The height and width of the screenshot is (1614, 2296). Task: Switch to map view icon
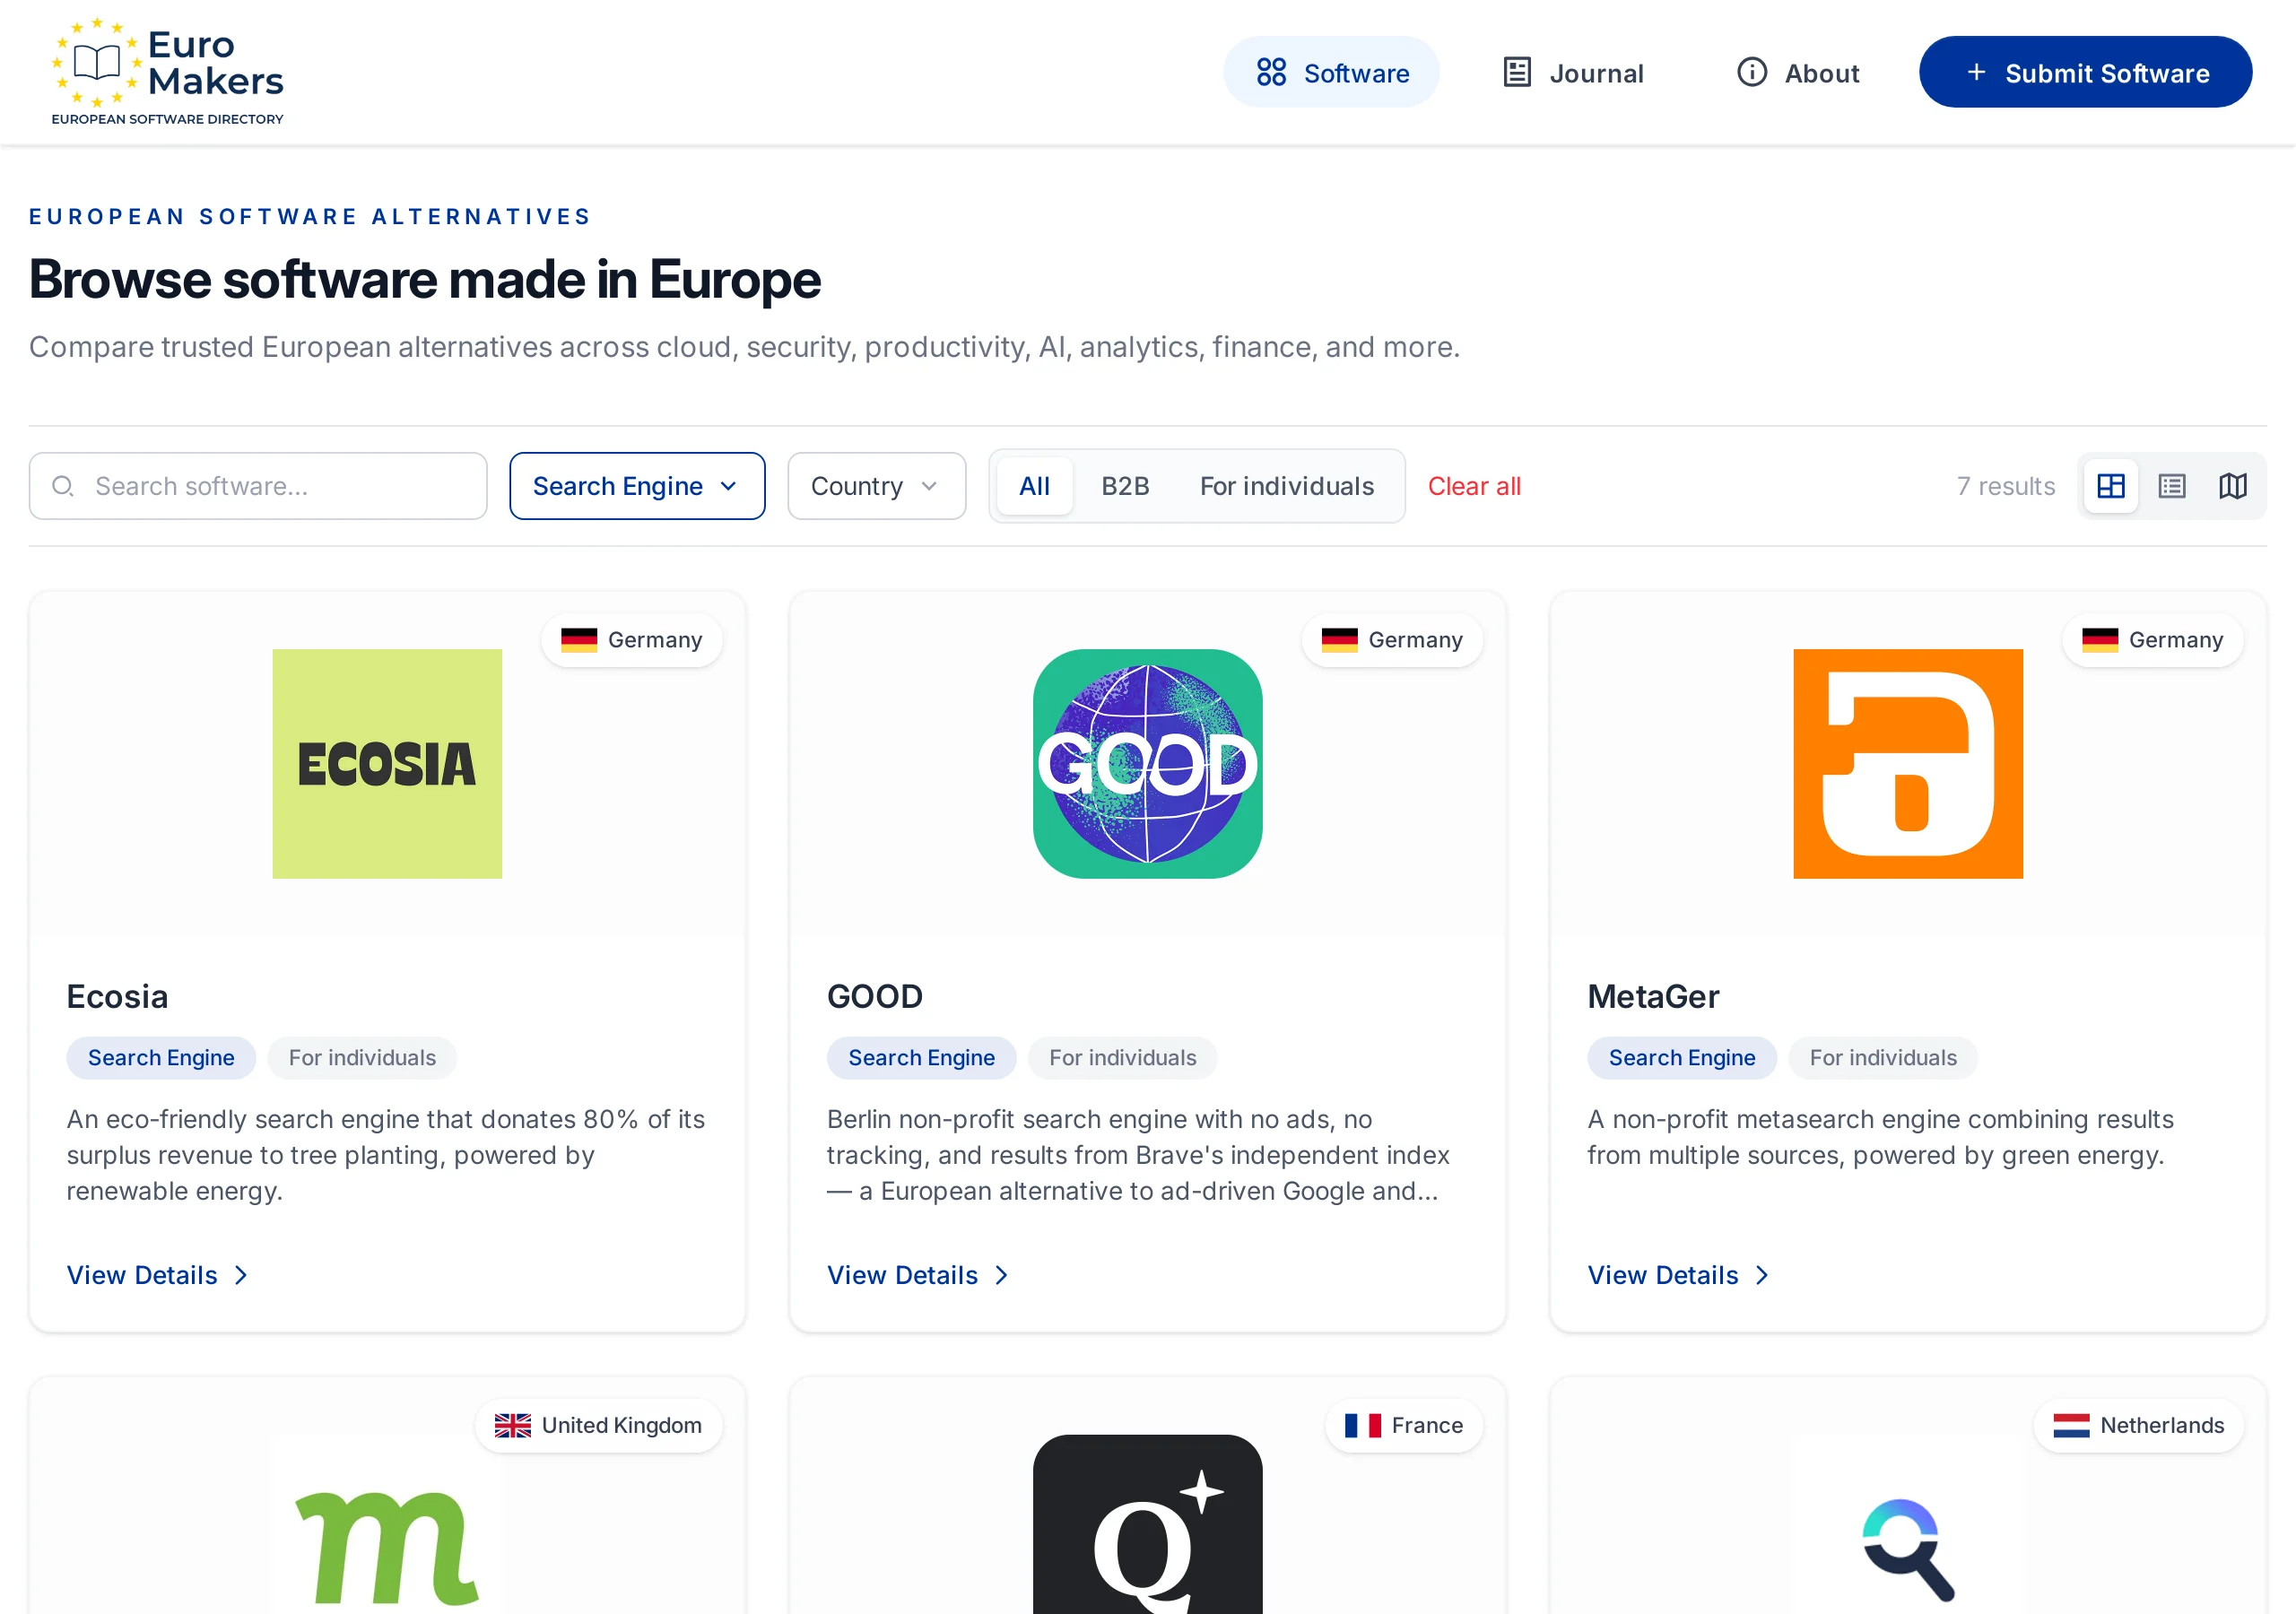2233,486
